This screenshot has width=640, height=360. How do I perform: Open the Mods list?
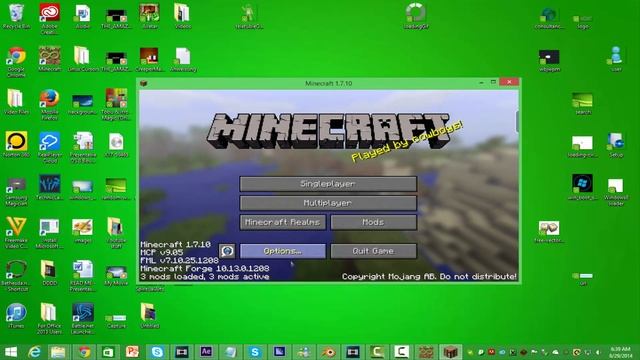[373, 222]
